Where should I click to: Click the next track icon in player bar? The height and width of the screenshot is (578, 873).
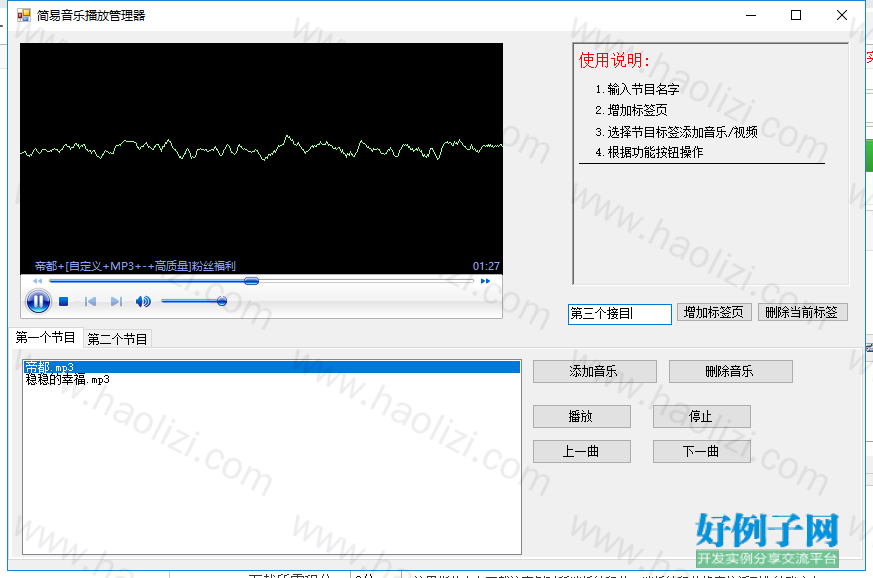pos(116,301)
